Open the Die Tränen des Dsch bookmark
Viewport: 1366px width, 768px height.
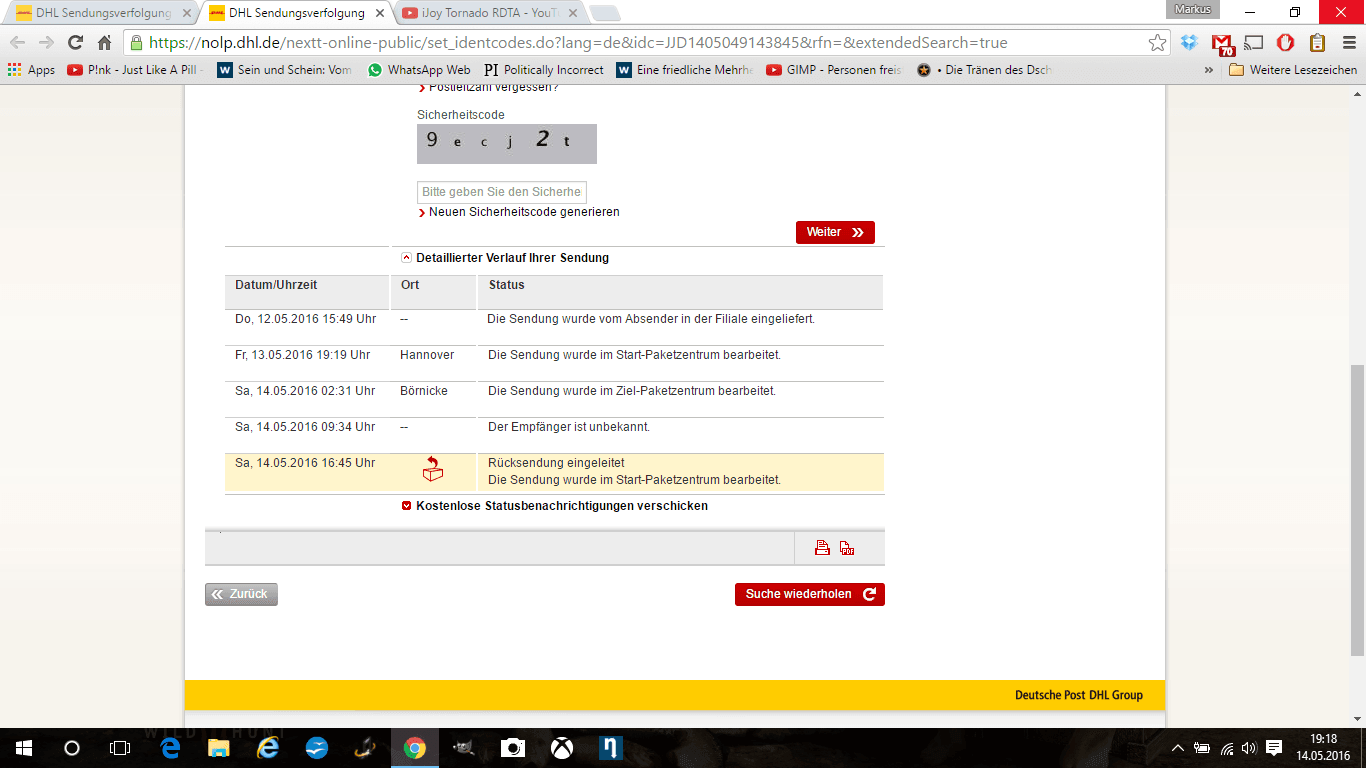coord(985,70)
